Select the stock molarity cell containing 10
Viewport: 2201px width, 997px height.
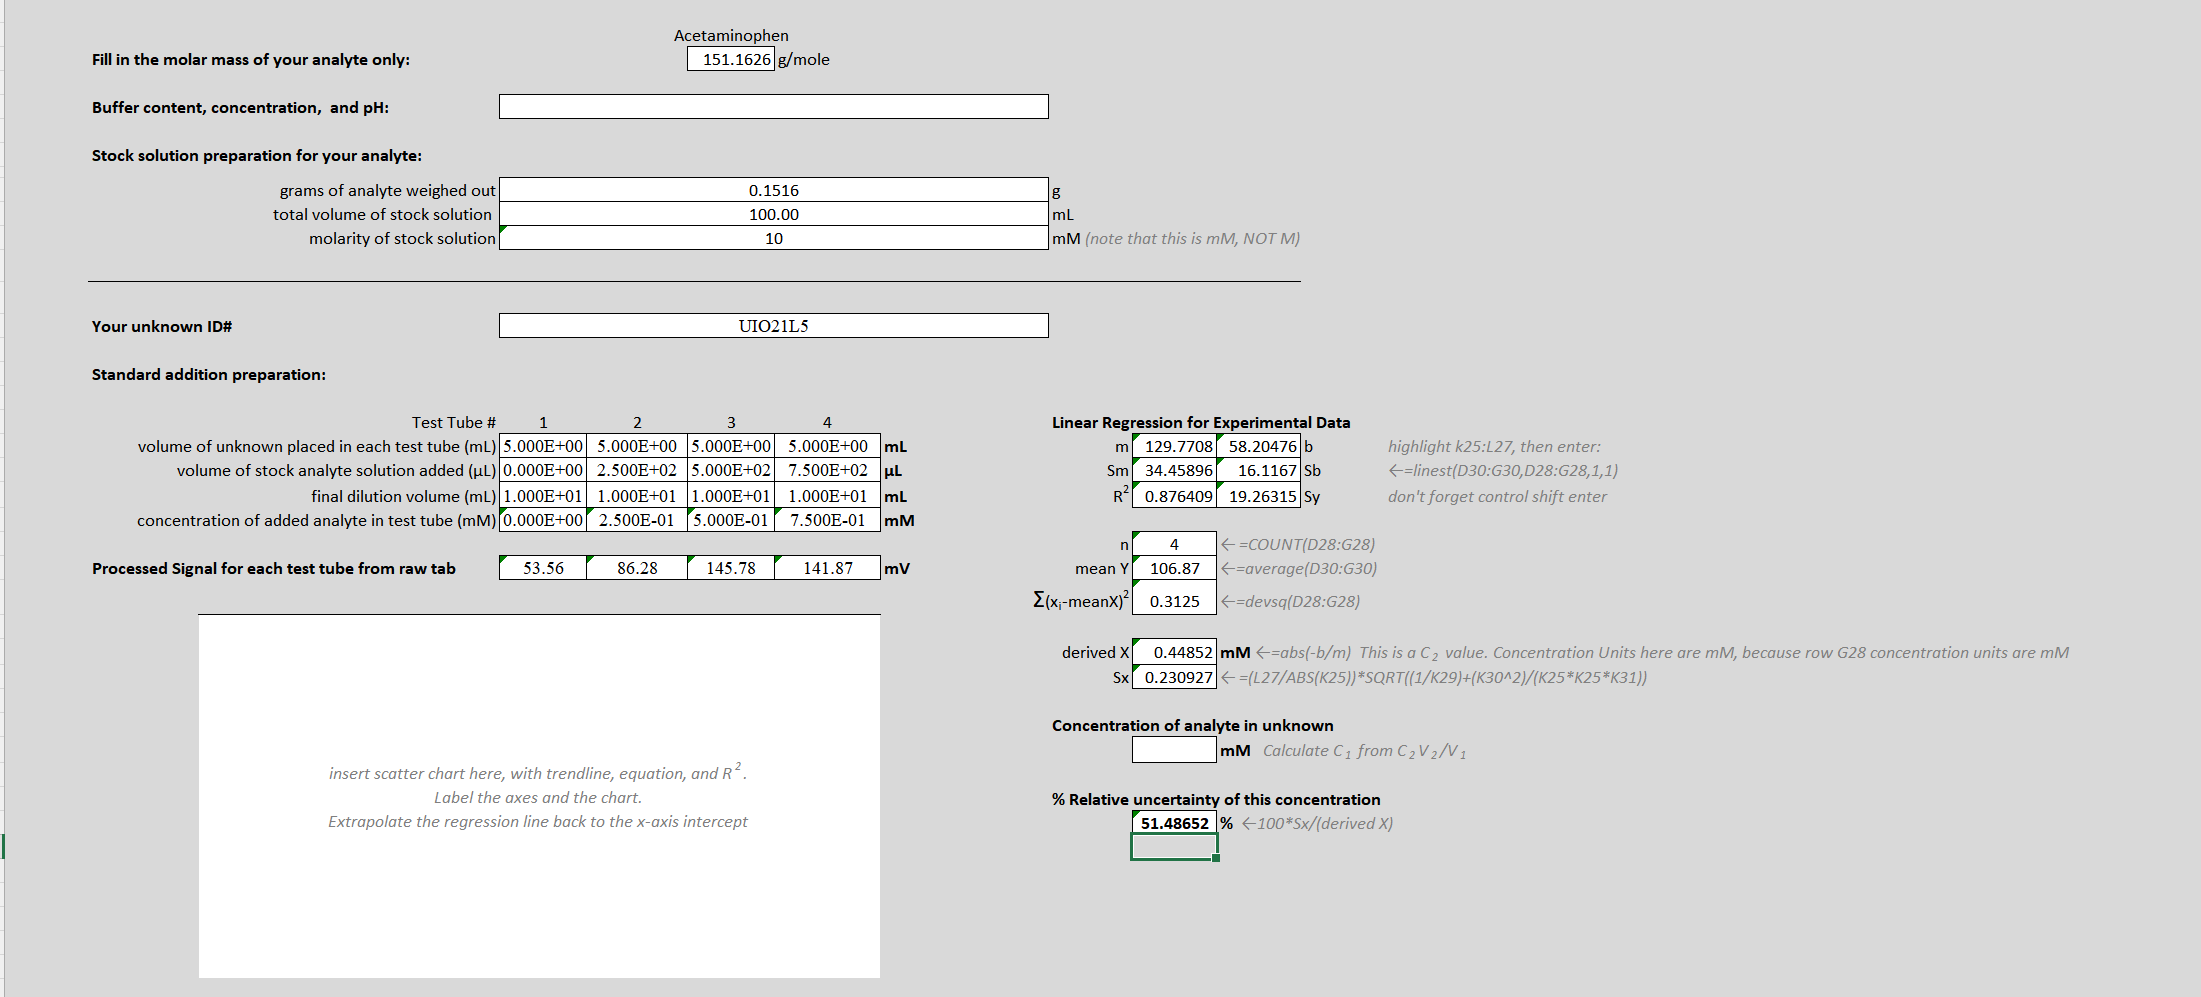(773, 238)
